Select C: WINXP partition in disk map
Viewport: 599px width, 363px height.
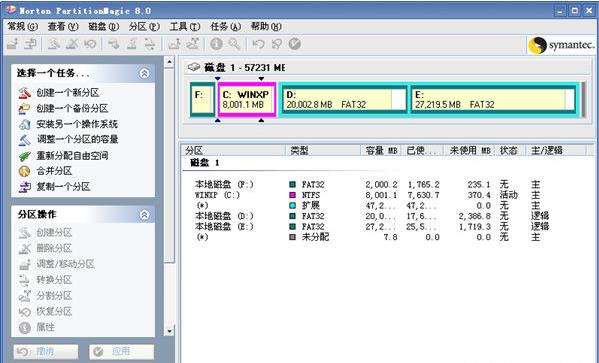247,99
